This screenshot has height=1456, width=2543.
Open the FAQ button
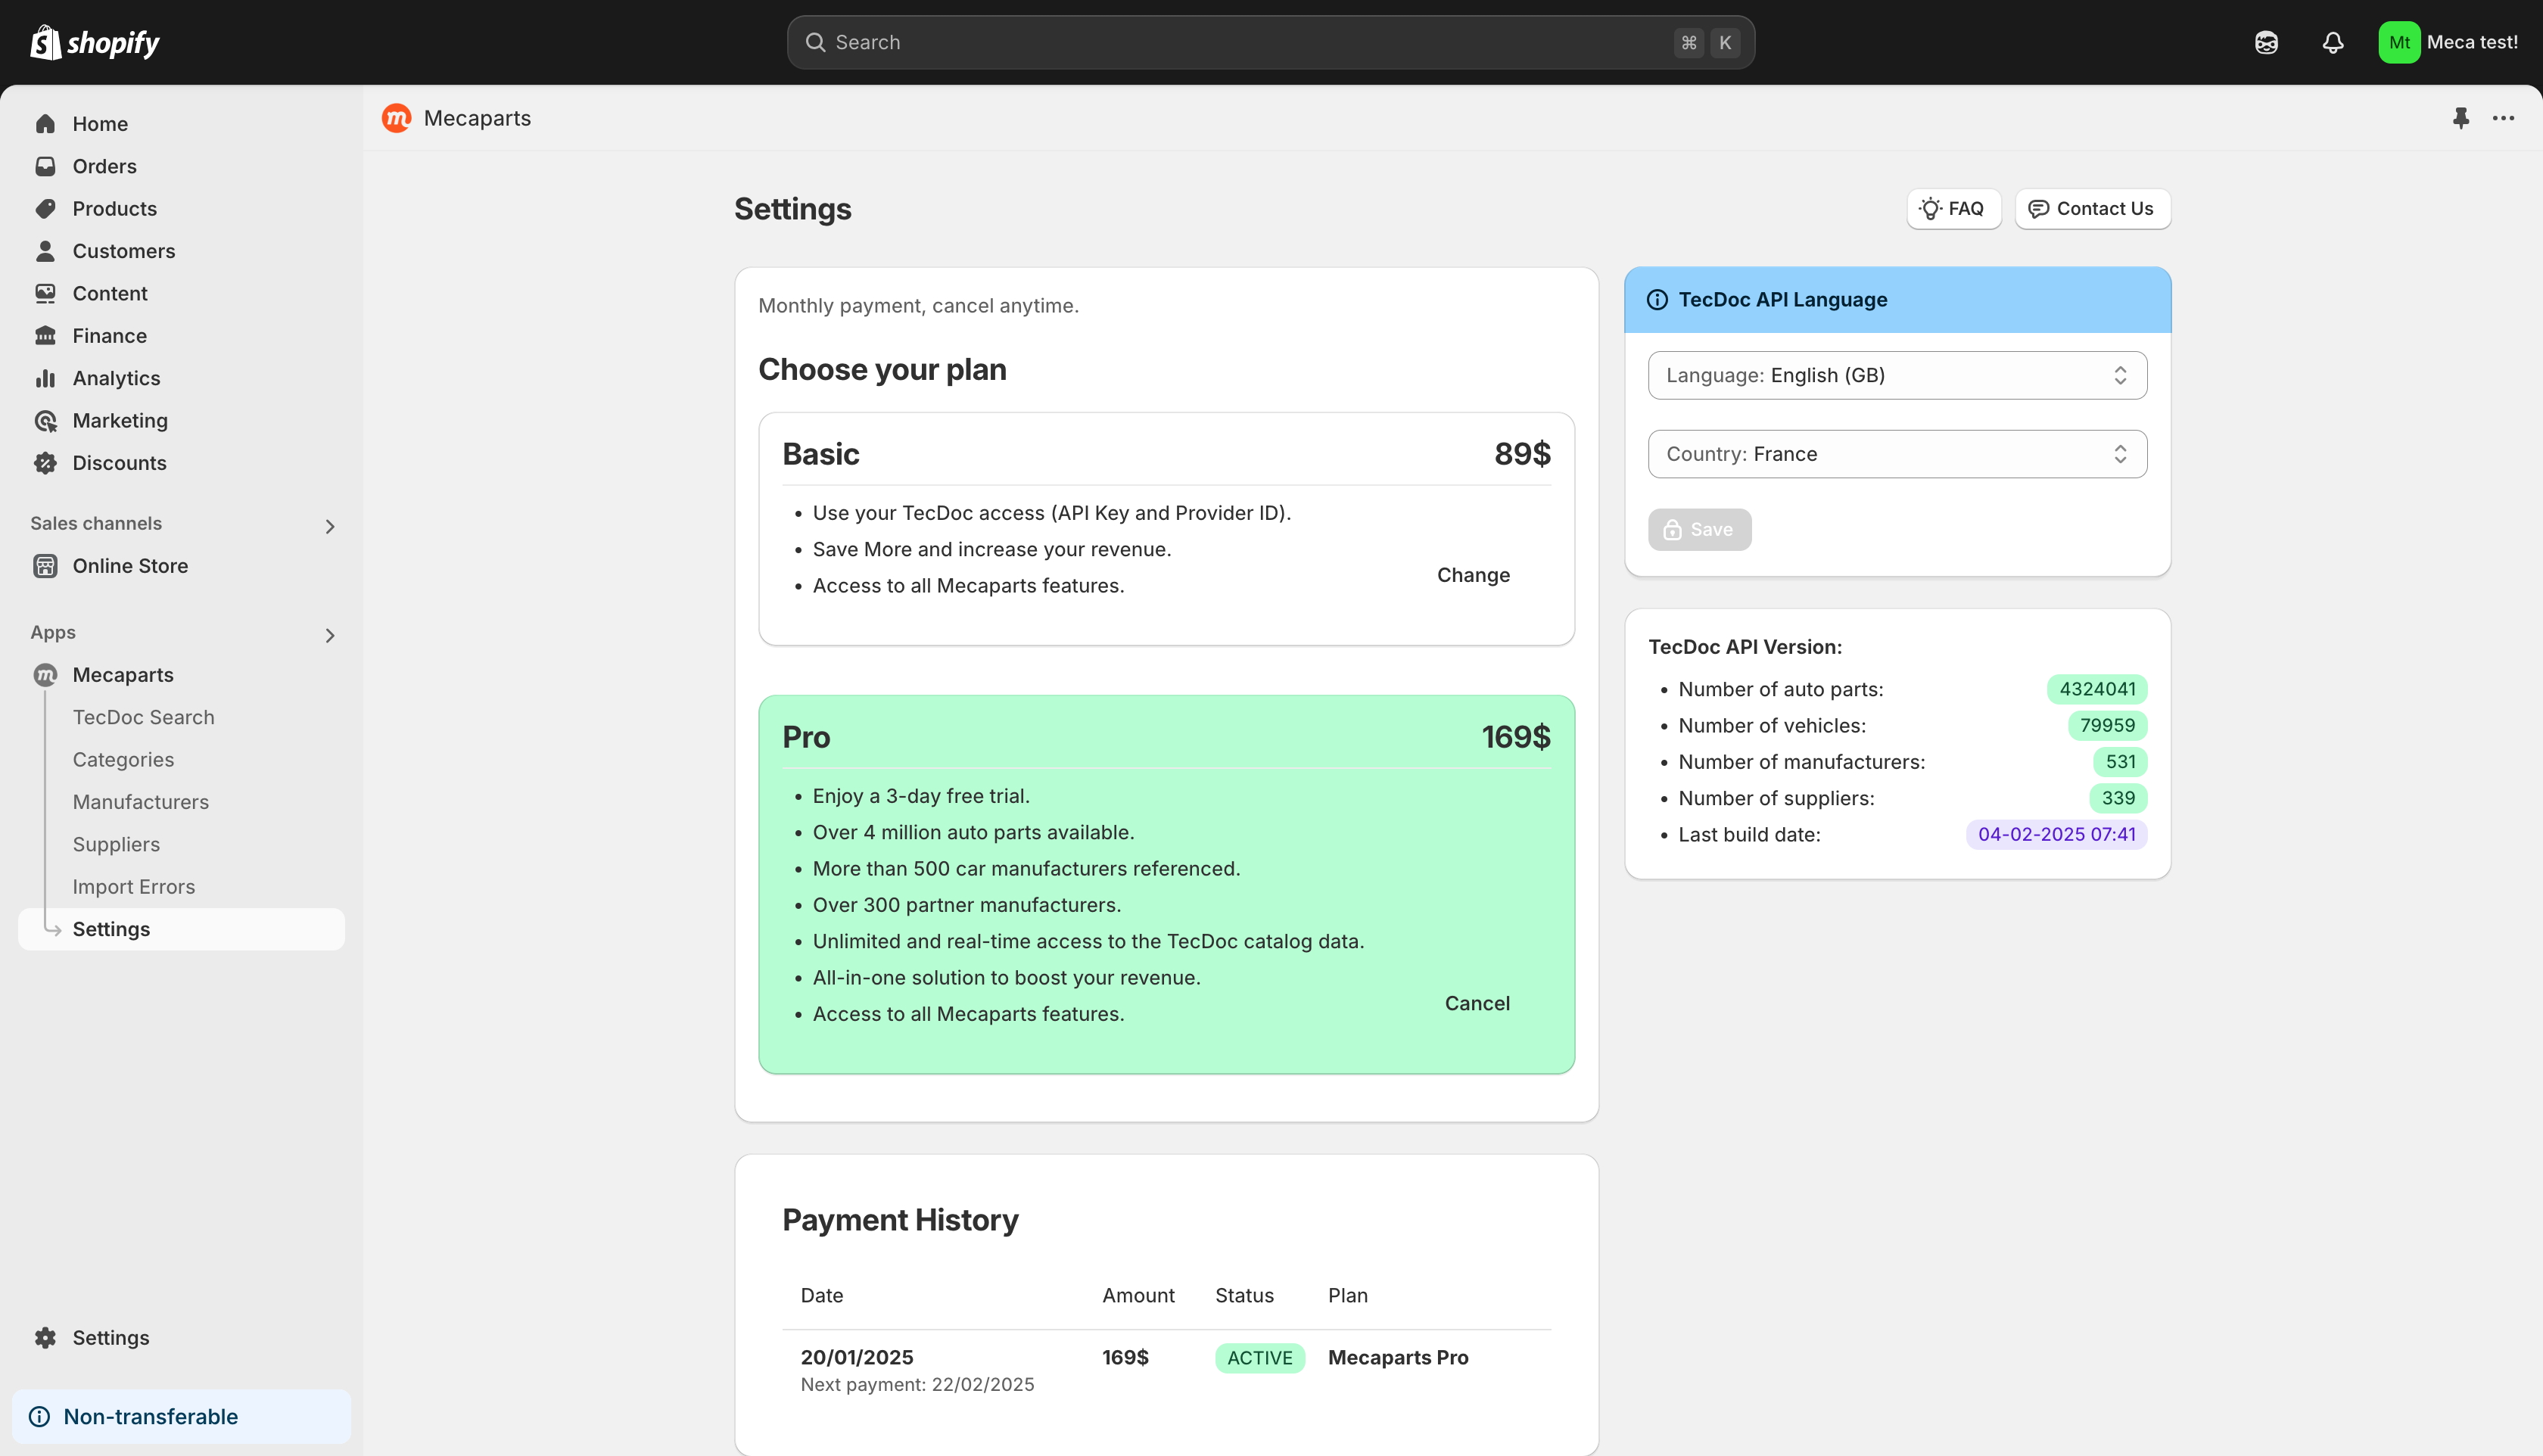[x=1953, y=209]
